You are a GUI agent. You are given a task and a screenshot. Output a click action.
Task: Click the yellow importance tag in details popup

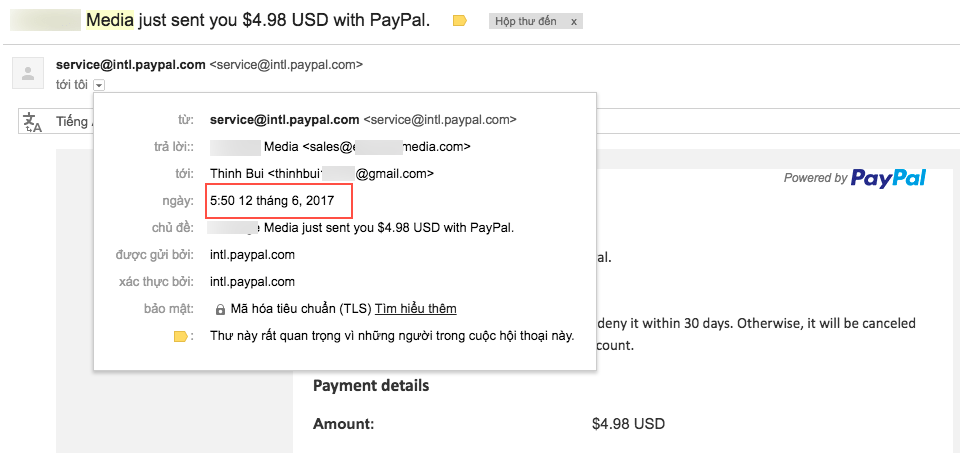181,337
